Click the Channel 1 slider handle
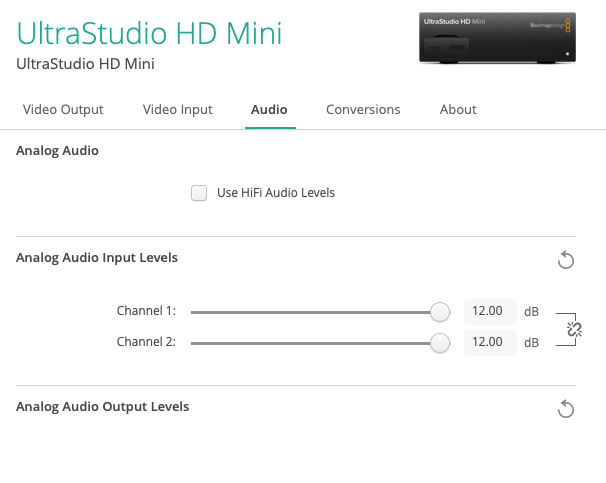 pos(440,312)
